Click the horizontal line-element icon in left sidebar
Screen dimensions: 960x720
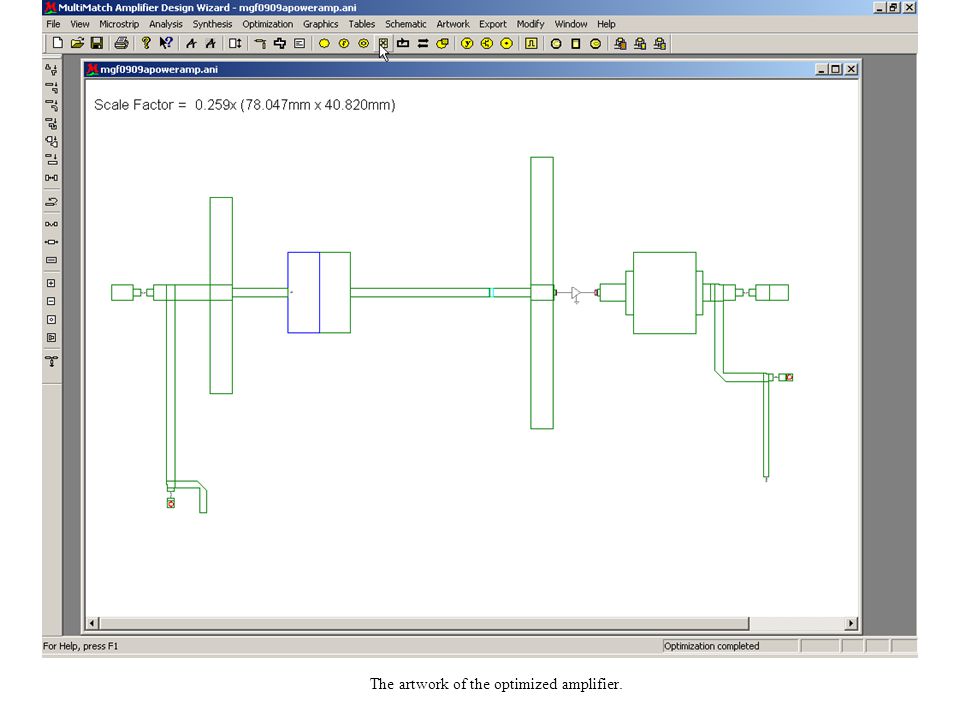[x=51, y=242]
